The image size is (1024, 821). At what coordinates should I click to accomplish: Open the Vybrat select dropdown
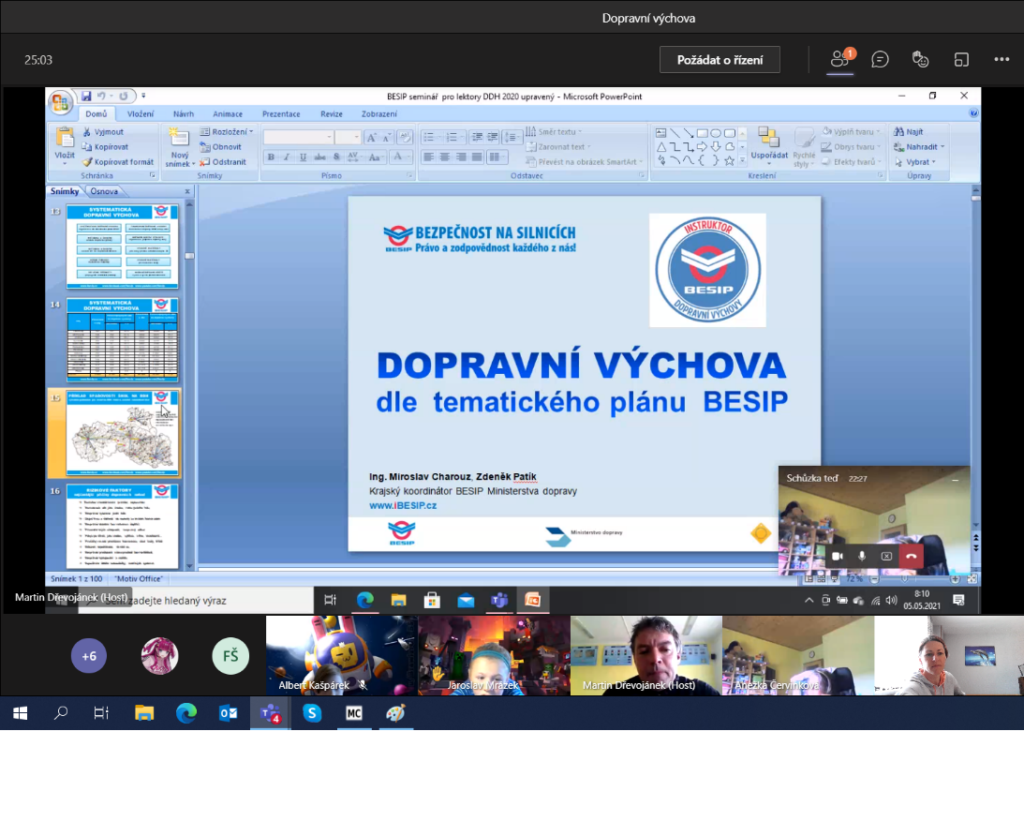click(x=914, y=162)
